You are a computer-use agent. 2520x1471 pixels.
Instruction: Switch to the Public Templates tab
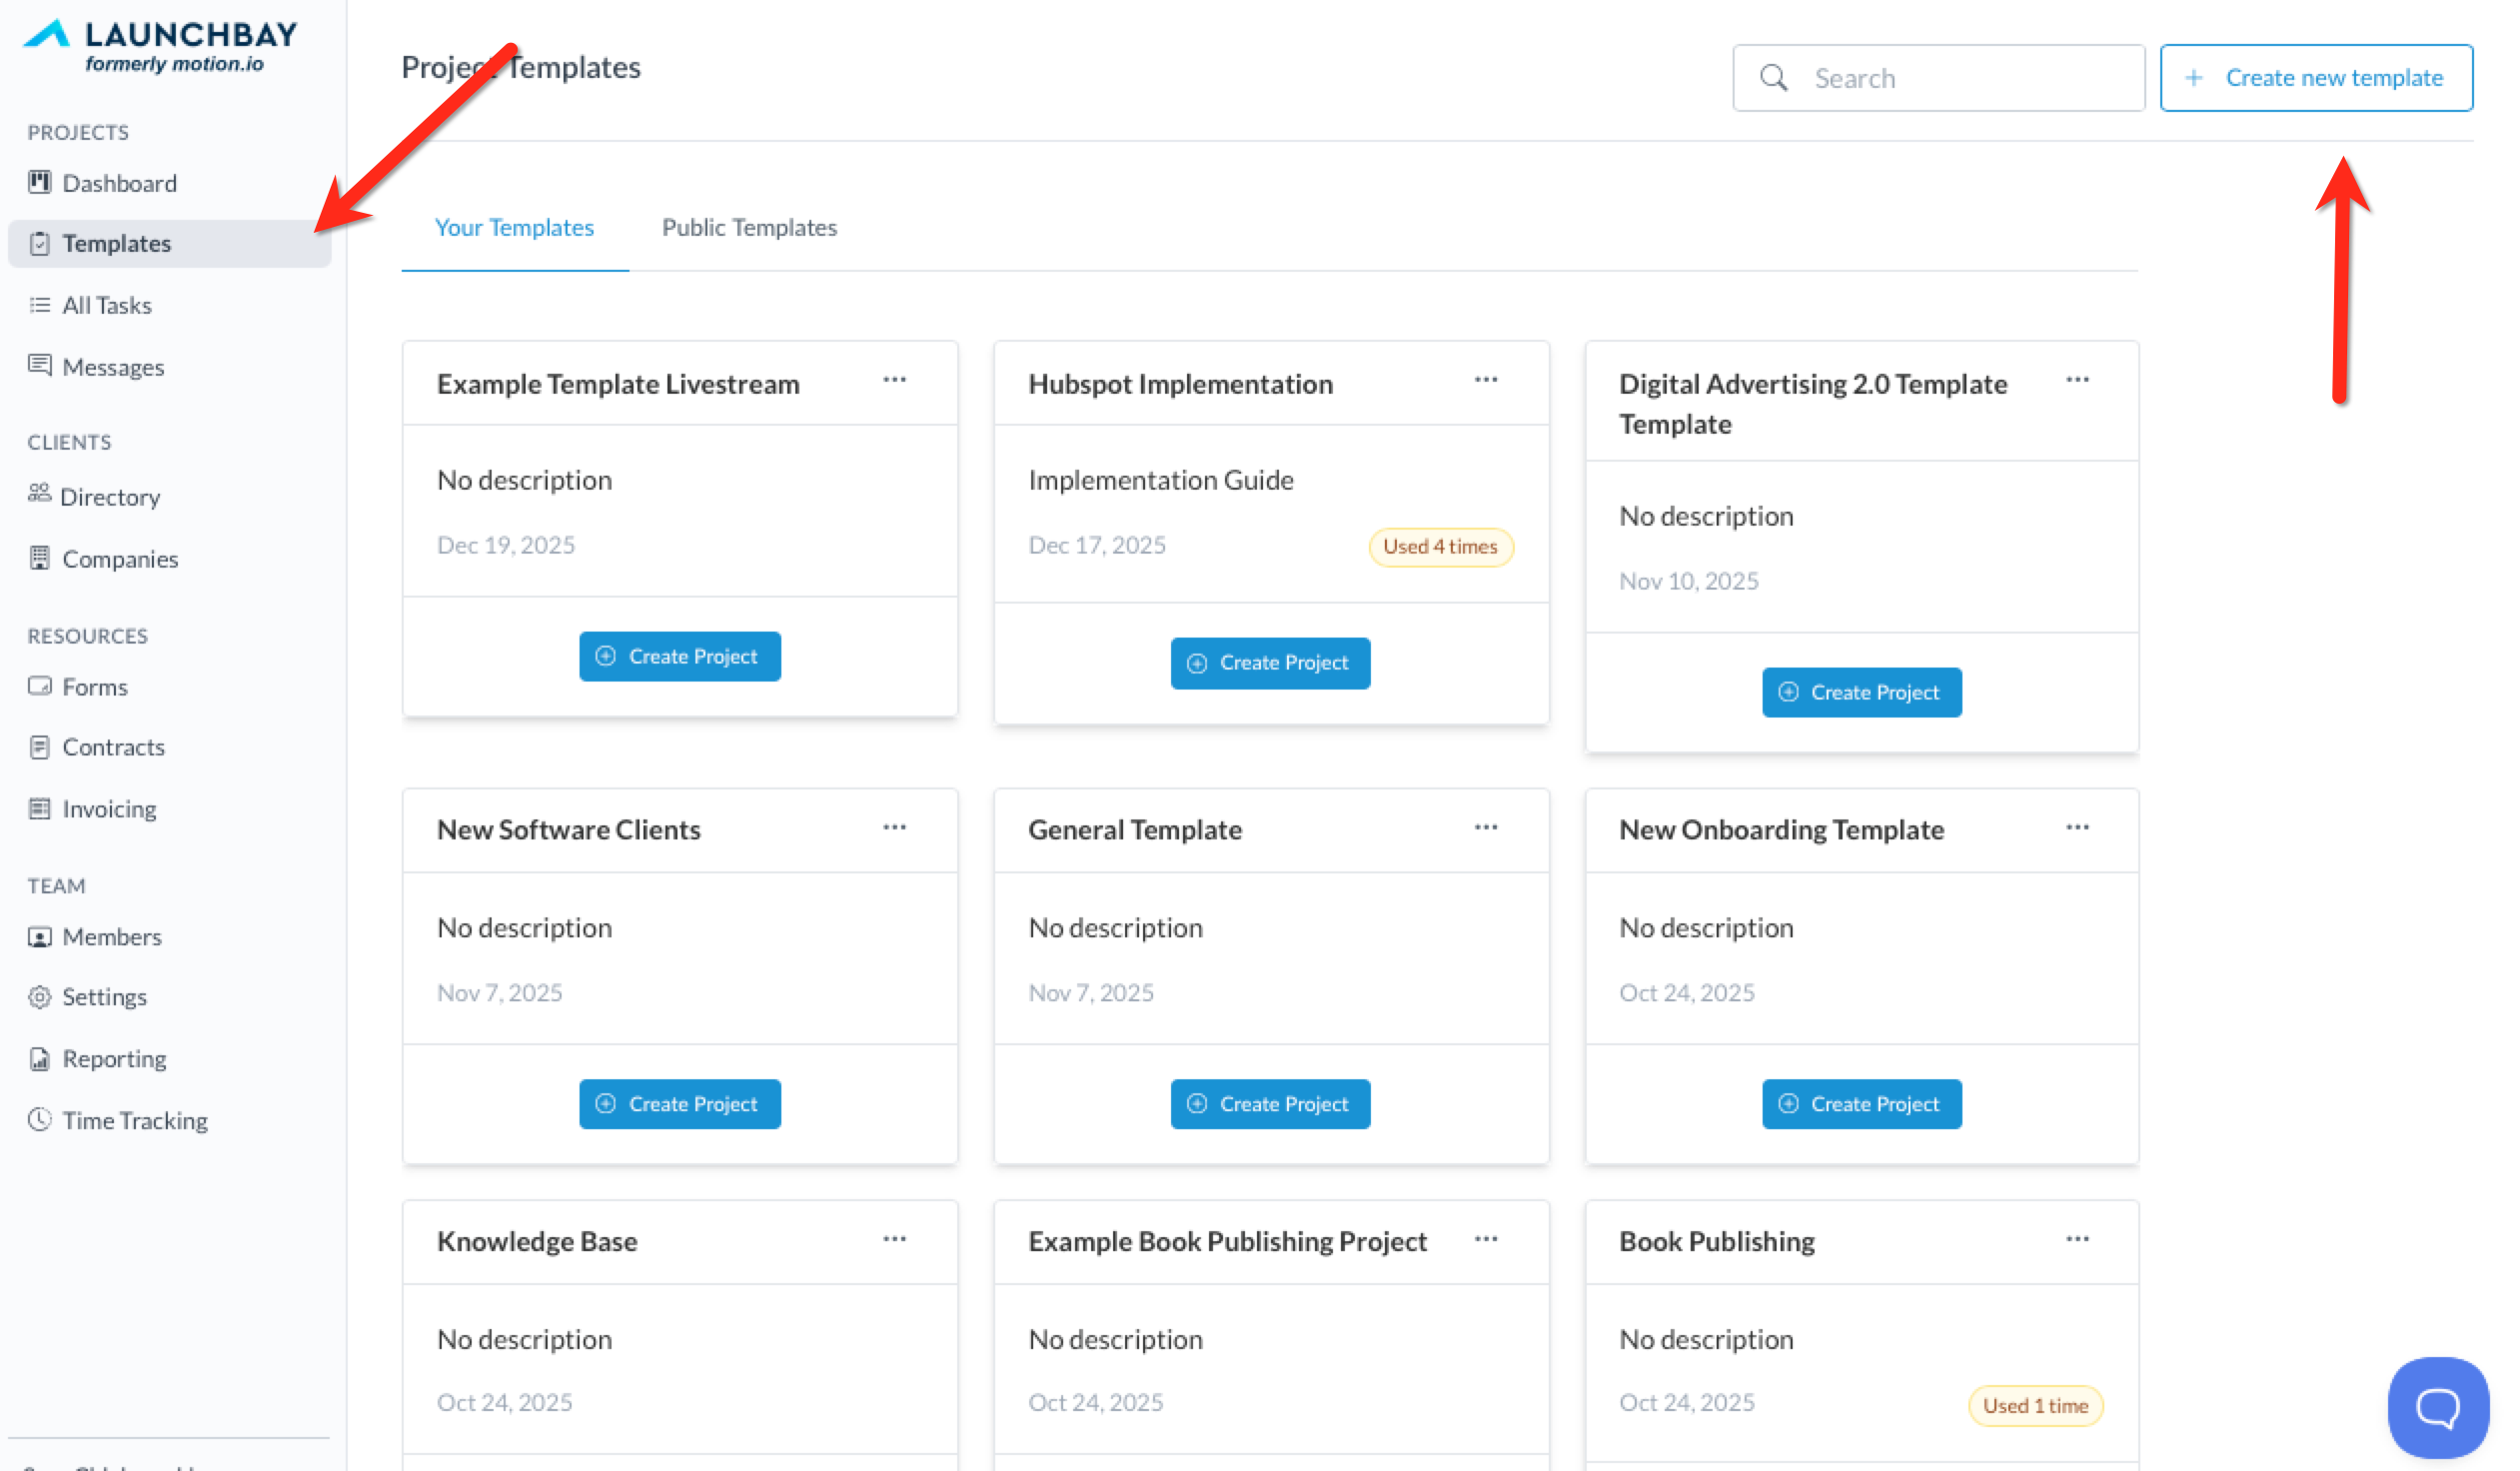pos(749,227)
